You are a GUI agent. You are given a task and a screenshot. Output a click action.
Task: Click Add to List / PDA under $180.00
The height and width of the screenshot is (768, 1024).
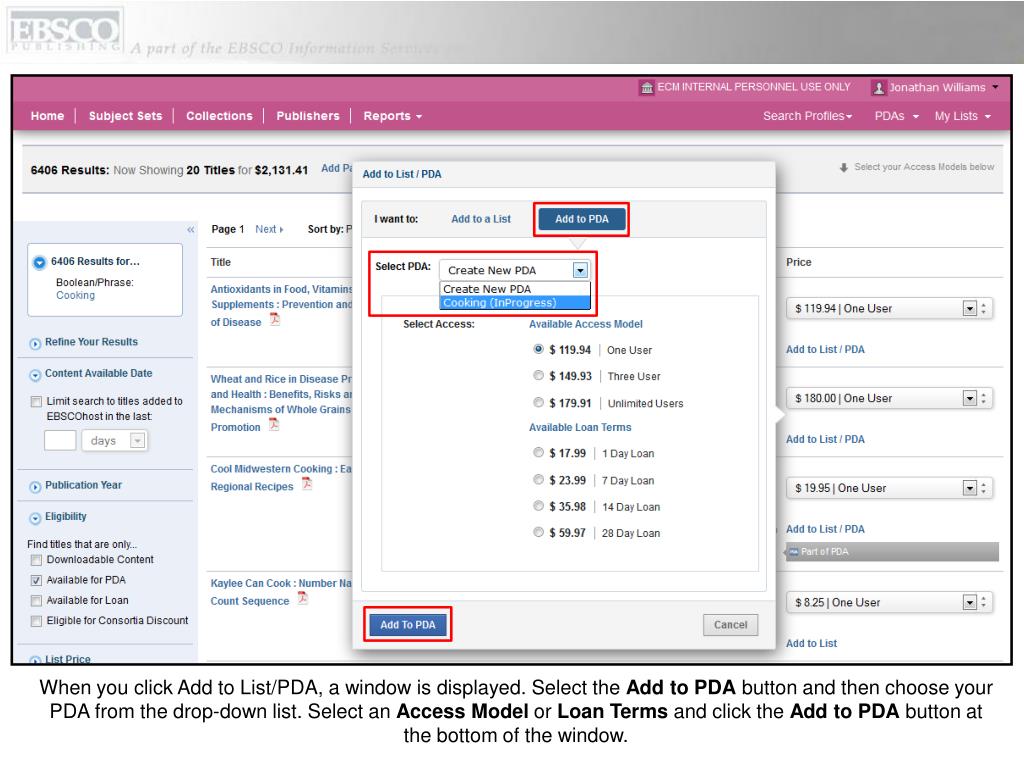point(825,440)
